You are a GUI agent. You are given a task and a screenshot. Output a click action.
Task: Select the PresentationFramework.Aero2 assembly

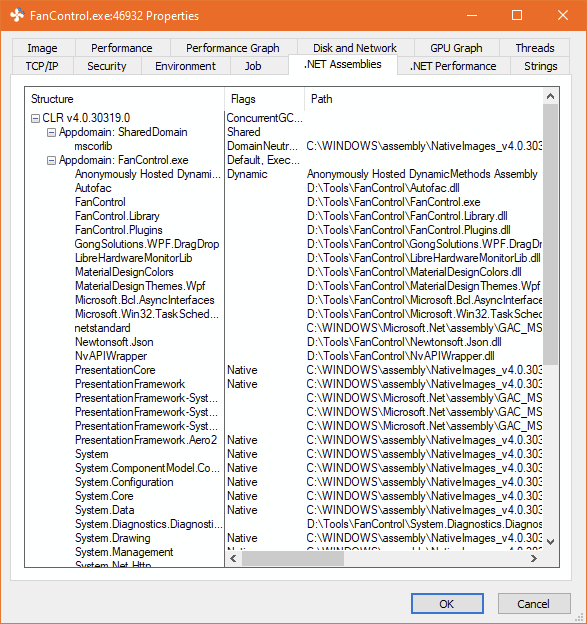point(146,440)
